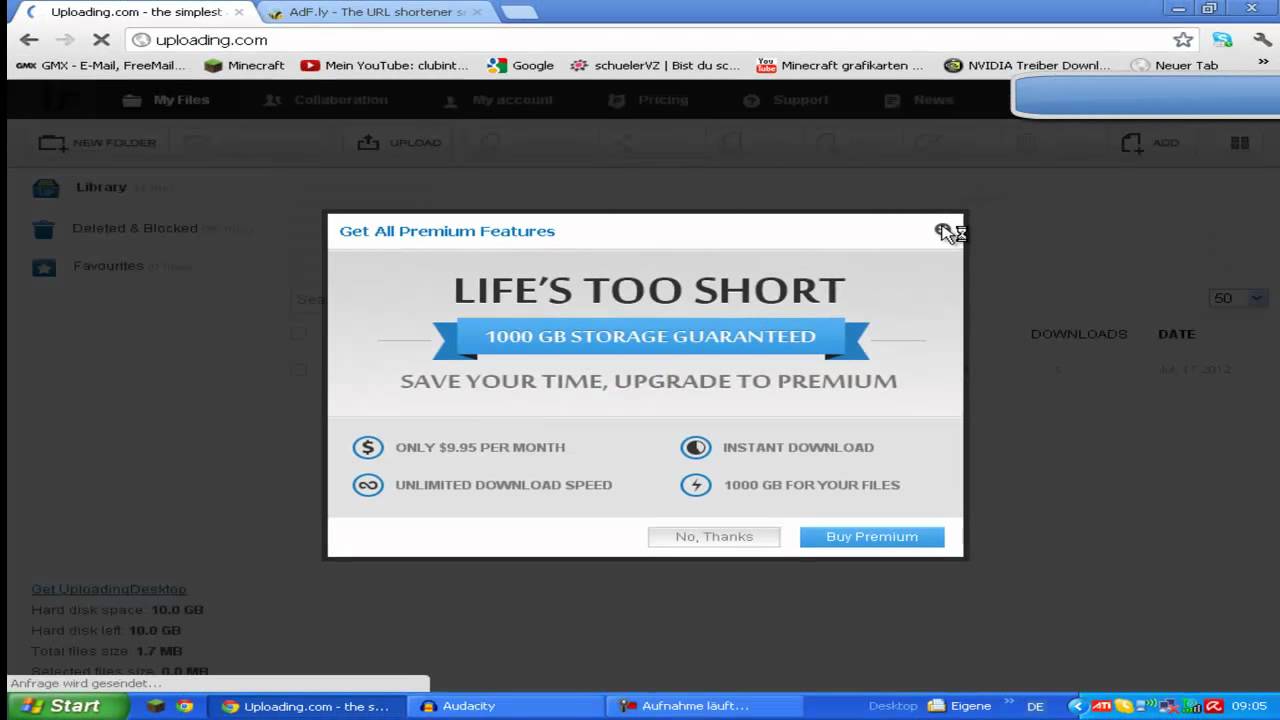This screenshot has height=720, width=1280.
Task: Click the lightning bolt storage icon
Action: click(x=696, y=485)
